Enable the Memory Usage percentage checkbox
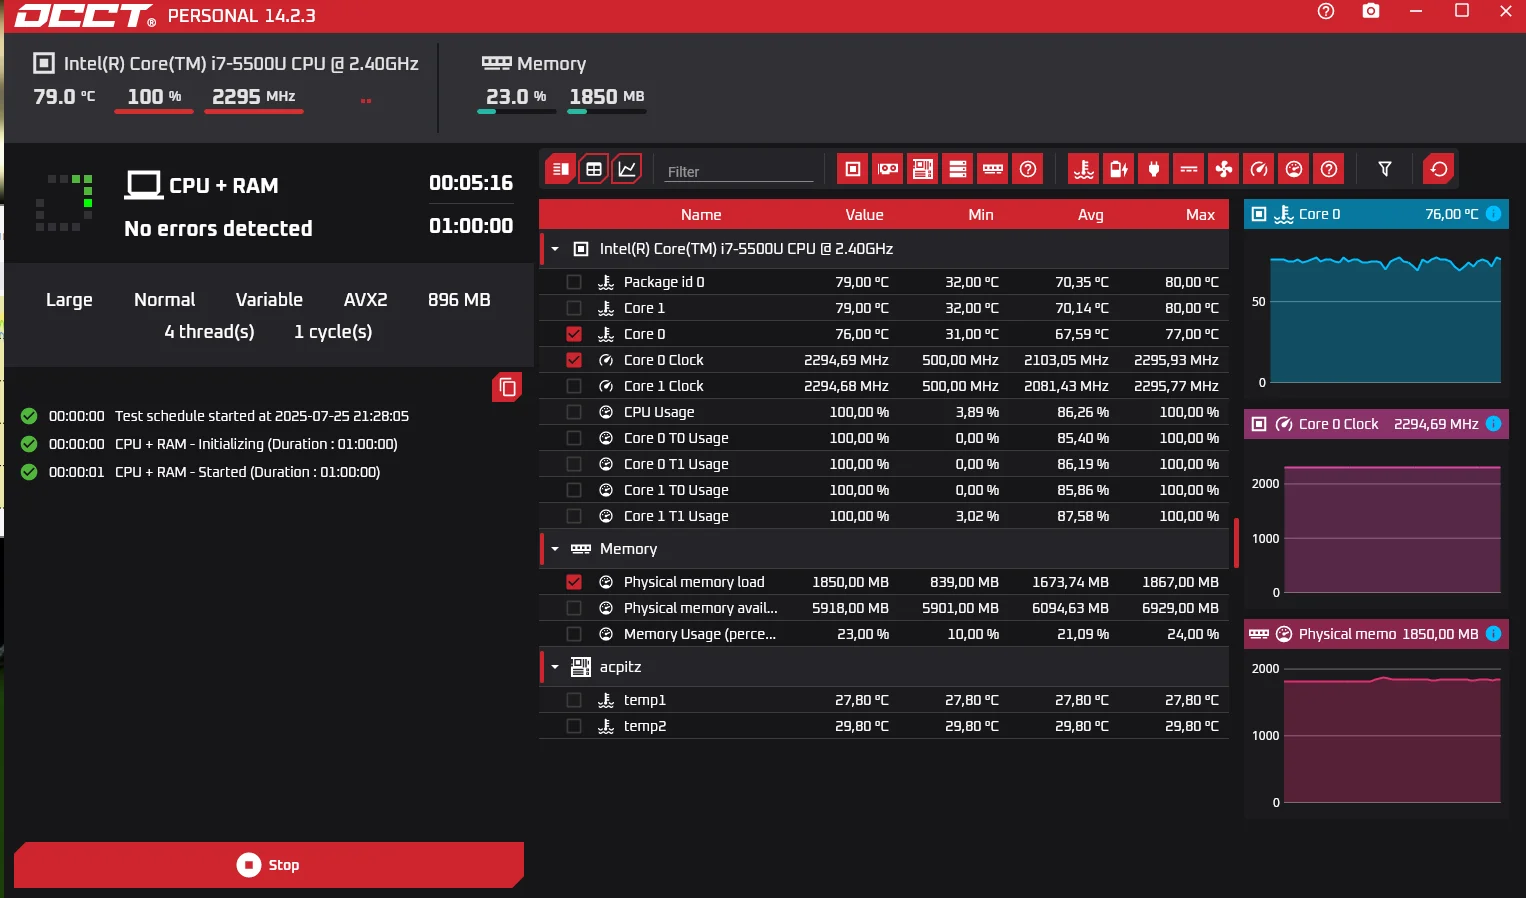 [x=574, y=634]
